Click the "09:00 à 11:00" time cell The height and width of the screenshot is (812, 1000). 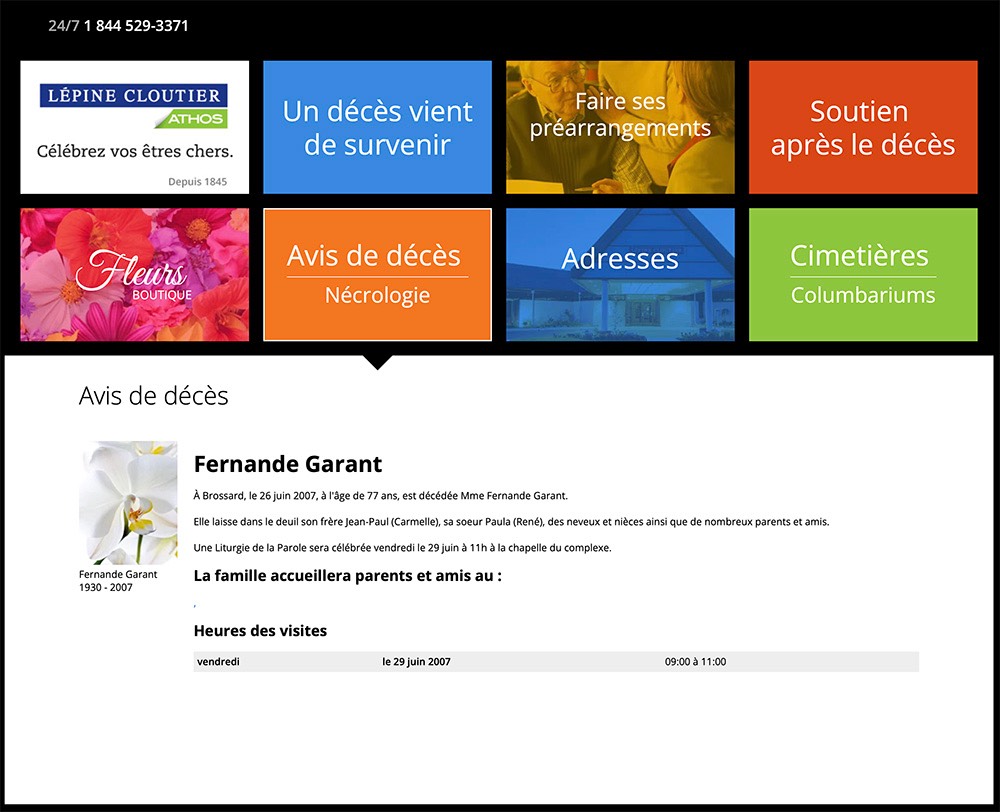(x=695, y=661)
